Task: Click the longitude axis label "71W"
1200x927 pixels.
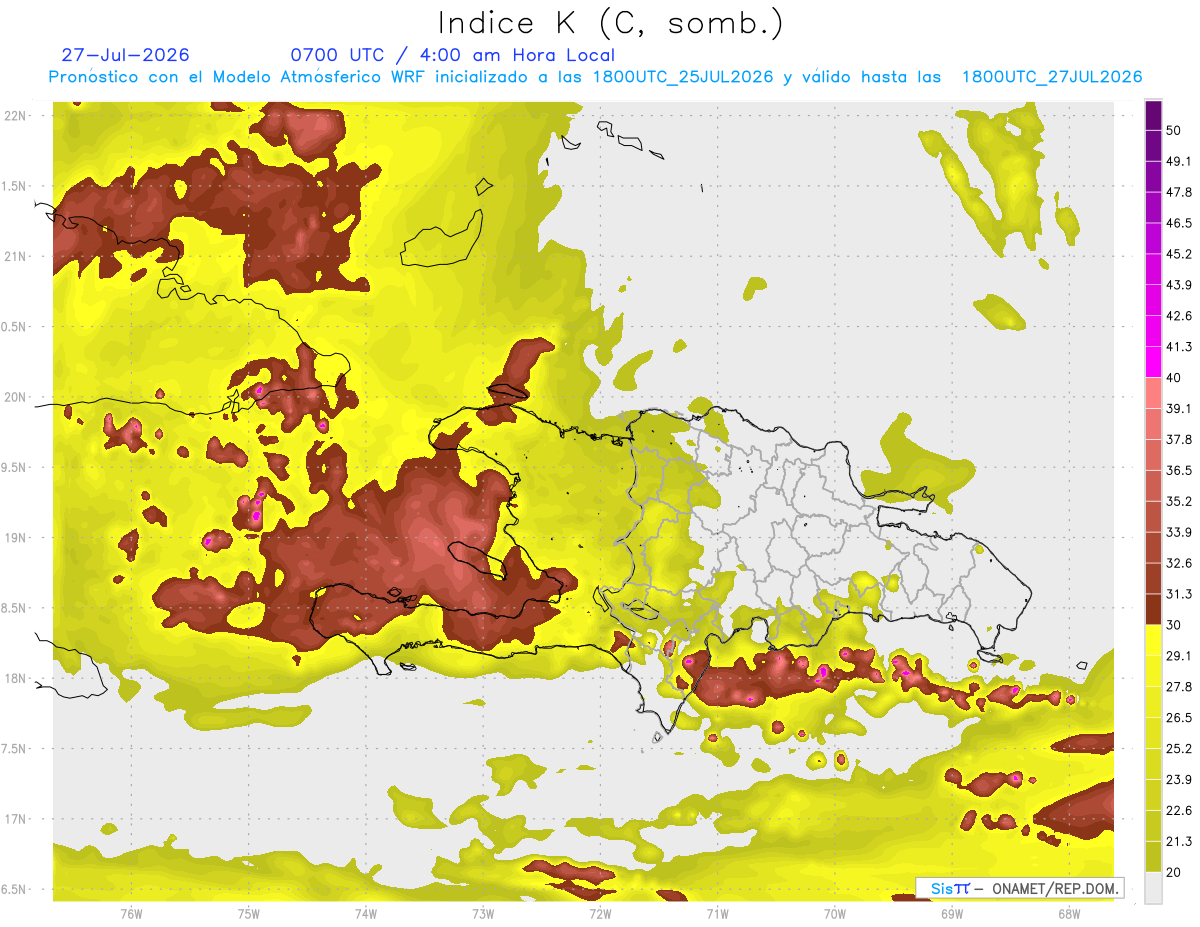Action: click(x=717, y=913)
